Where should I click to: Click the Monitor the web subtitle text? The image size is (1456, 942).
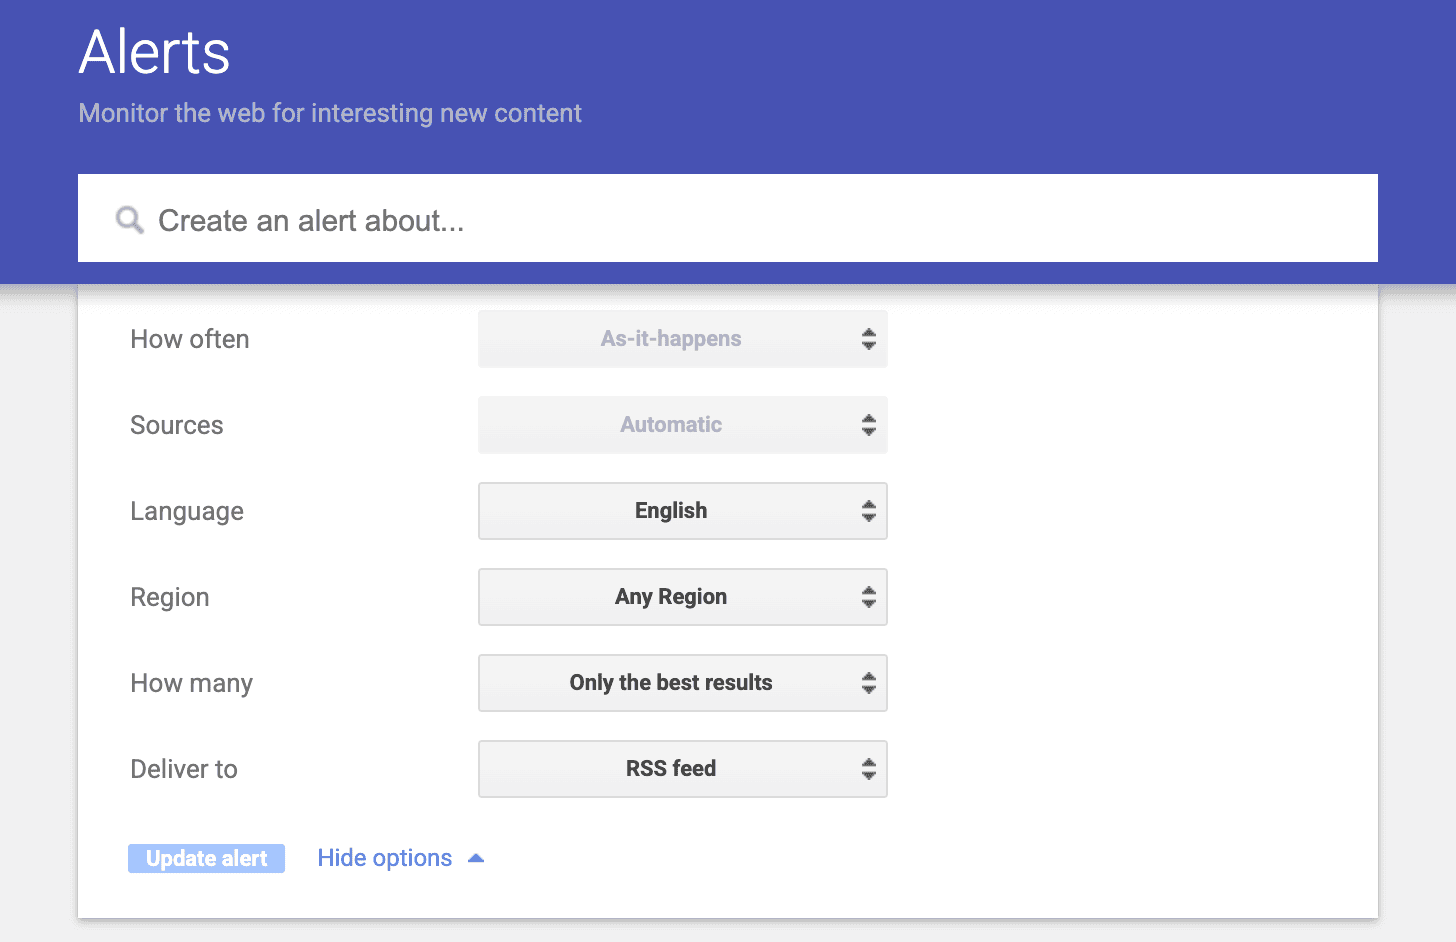pyautogui.click(x=330, y=113)
